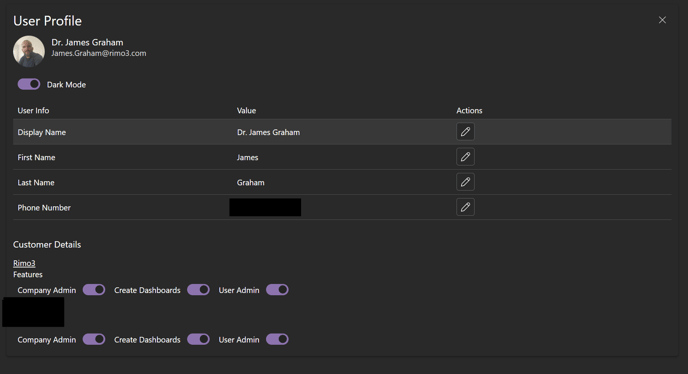Image resolution: width=688 pixels, height=374 pixels.
Task: Toggle Create Dashboards for Rimo3
Action: tap(198, 290)
